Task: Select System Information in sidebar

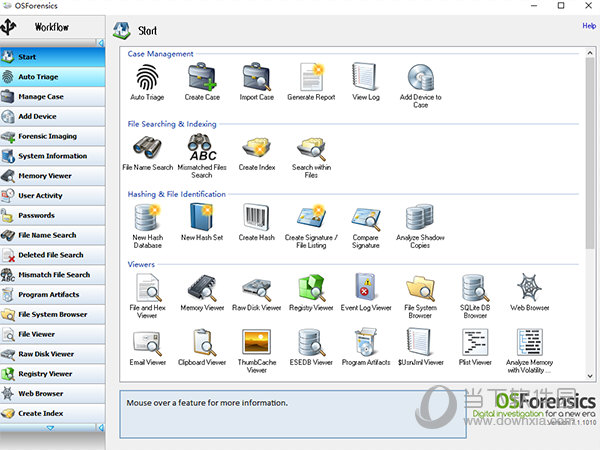Action: point(52,156)
